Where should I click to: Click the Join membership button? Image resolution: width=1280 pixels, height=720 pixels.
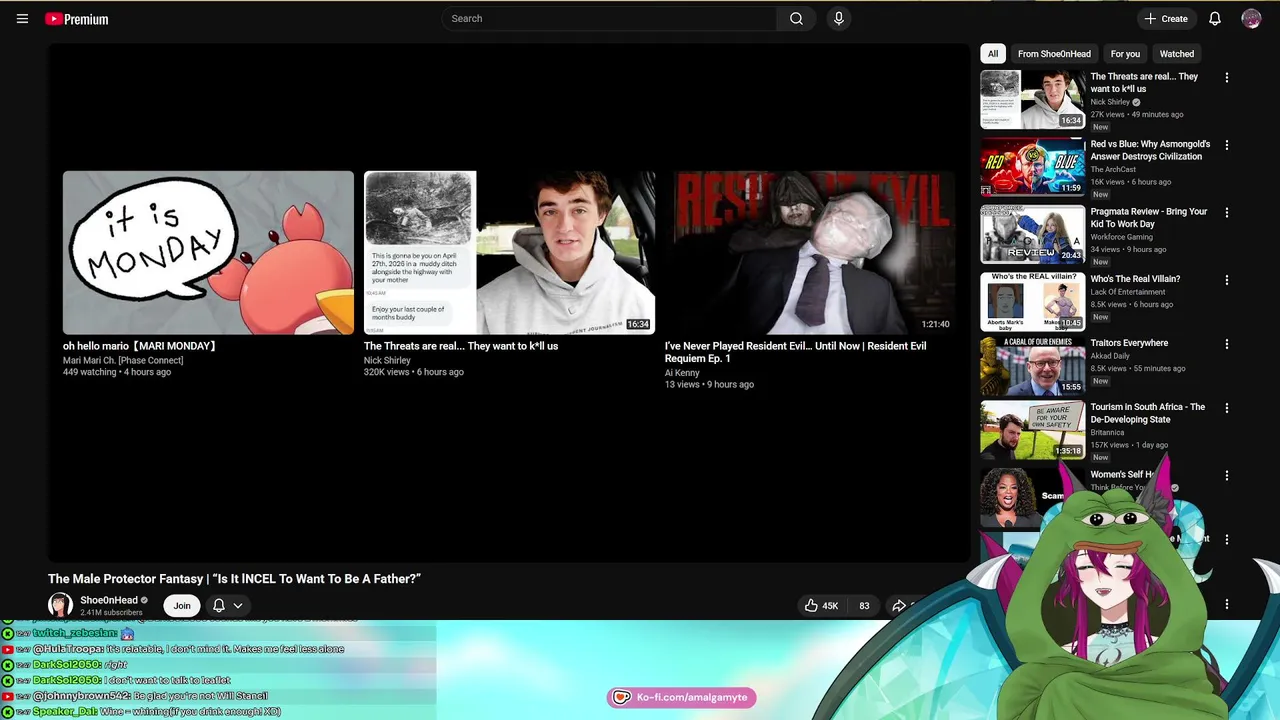(x=182, y=605)
